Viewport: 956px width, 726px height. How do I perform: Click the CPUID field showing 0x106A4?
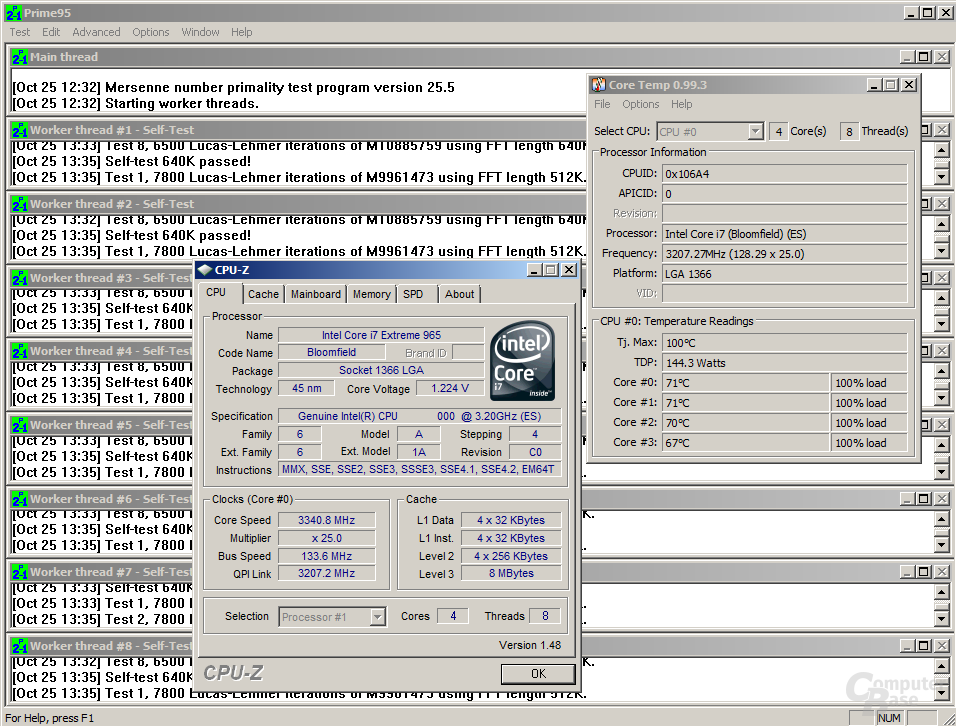pos(785,174)
